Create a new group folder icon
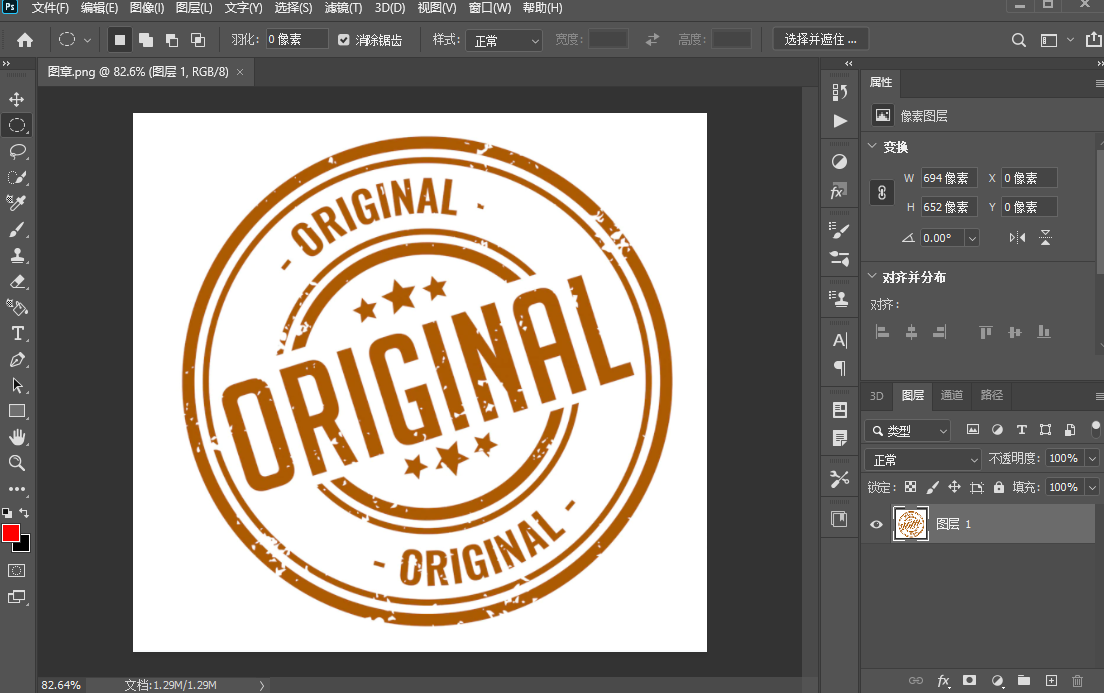The height and width of the screenshot is (693, 1104). (1024, 680)
